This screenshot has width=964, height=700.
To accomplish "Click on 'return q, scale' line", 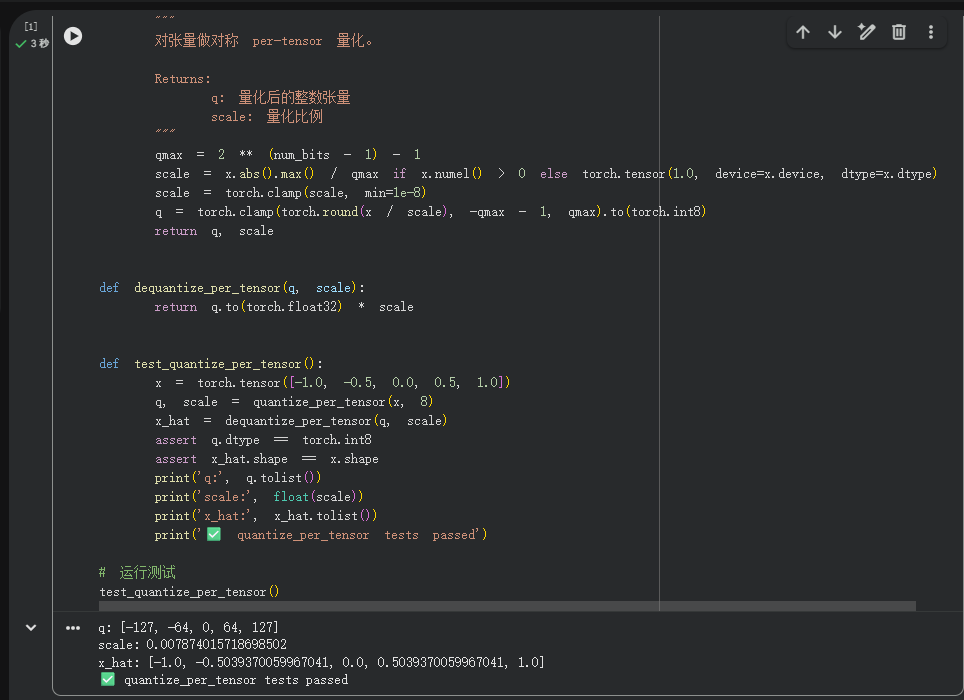I will click(x=214, y=231).
